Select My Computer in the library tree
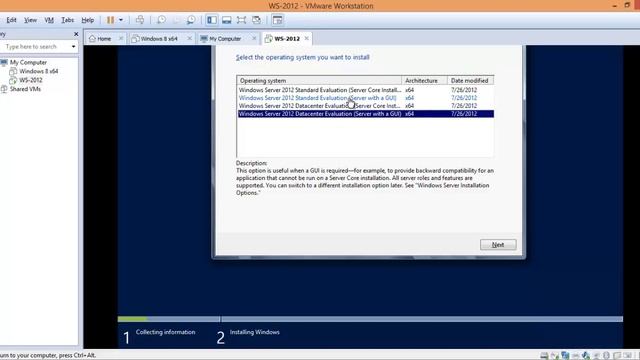Screen dimensions: 640x360 click(x=28, y=62)
